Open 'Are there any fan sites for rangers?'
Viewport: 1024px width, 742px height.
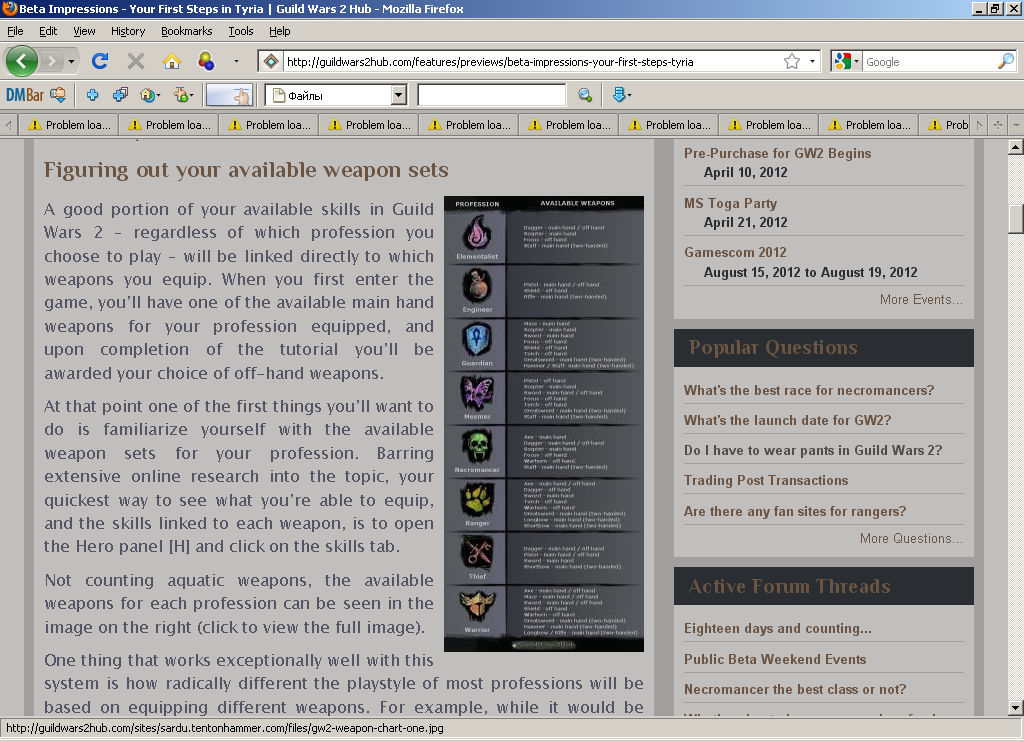795,511
